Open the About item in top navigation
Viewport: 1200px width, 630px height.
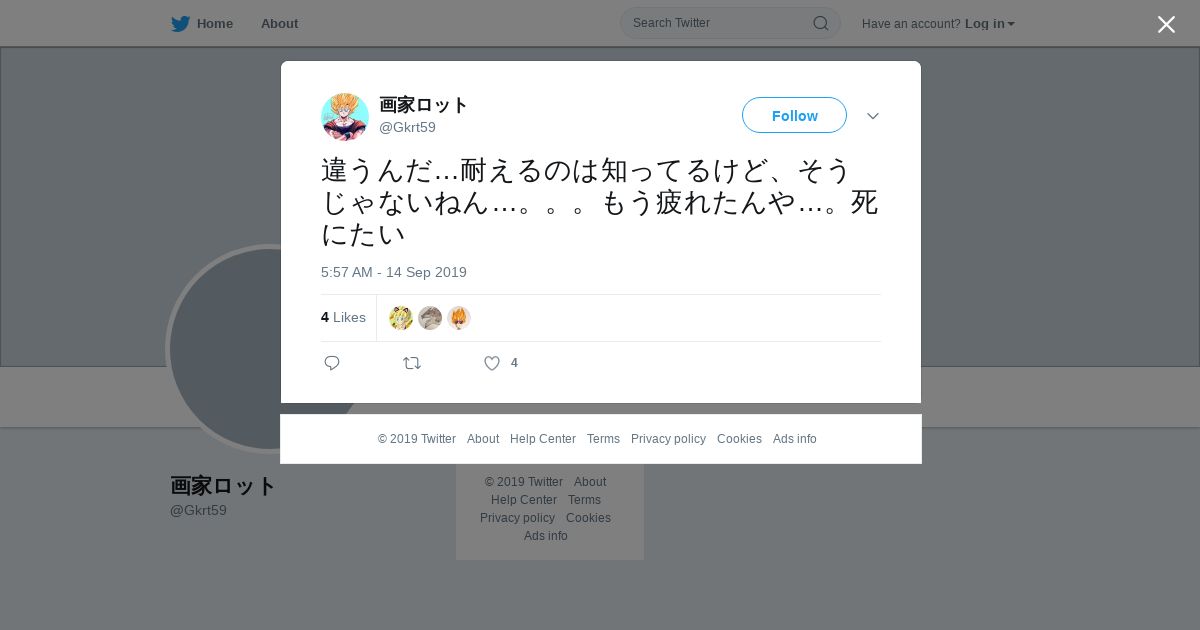click(279, 24)
